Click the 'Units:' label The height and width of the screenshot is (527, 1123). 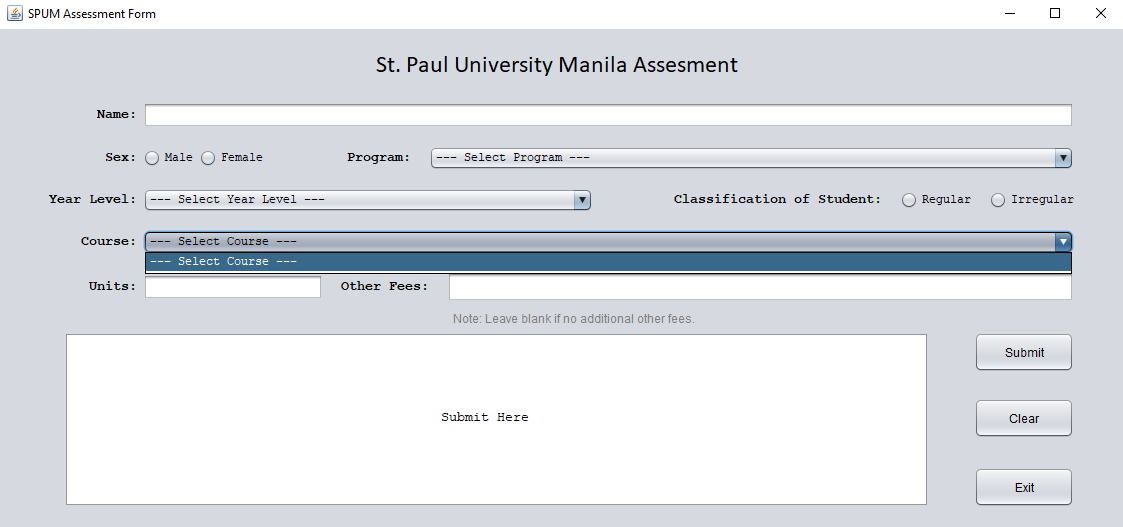click(112, 286)
